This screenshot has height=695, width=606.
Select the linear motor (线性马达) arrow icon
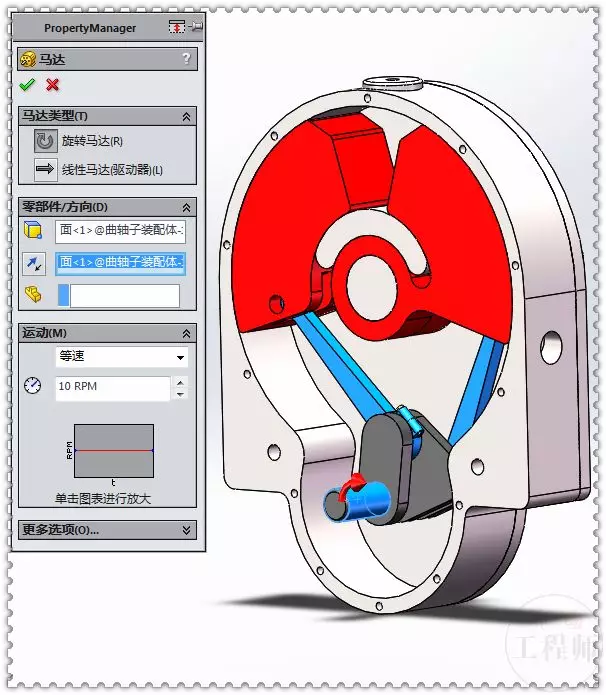(x=45, y=169)
